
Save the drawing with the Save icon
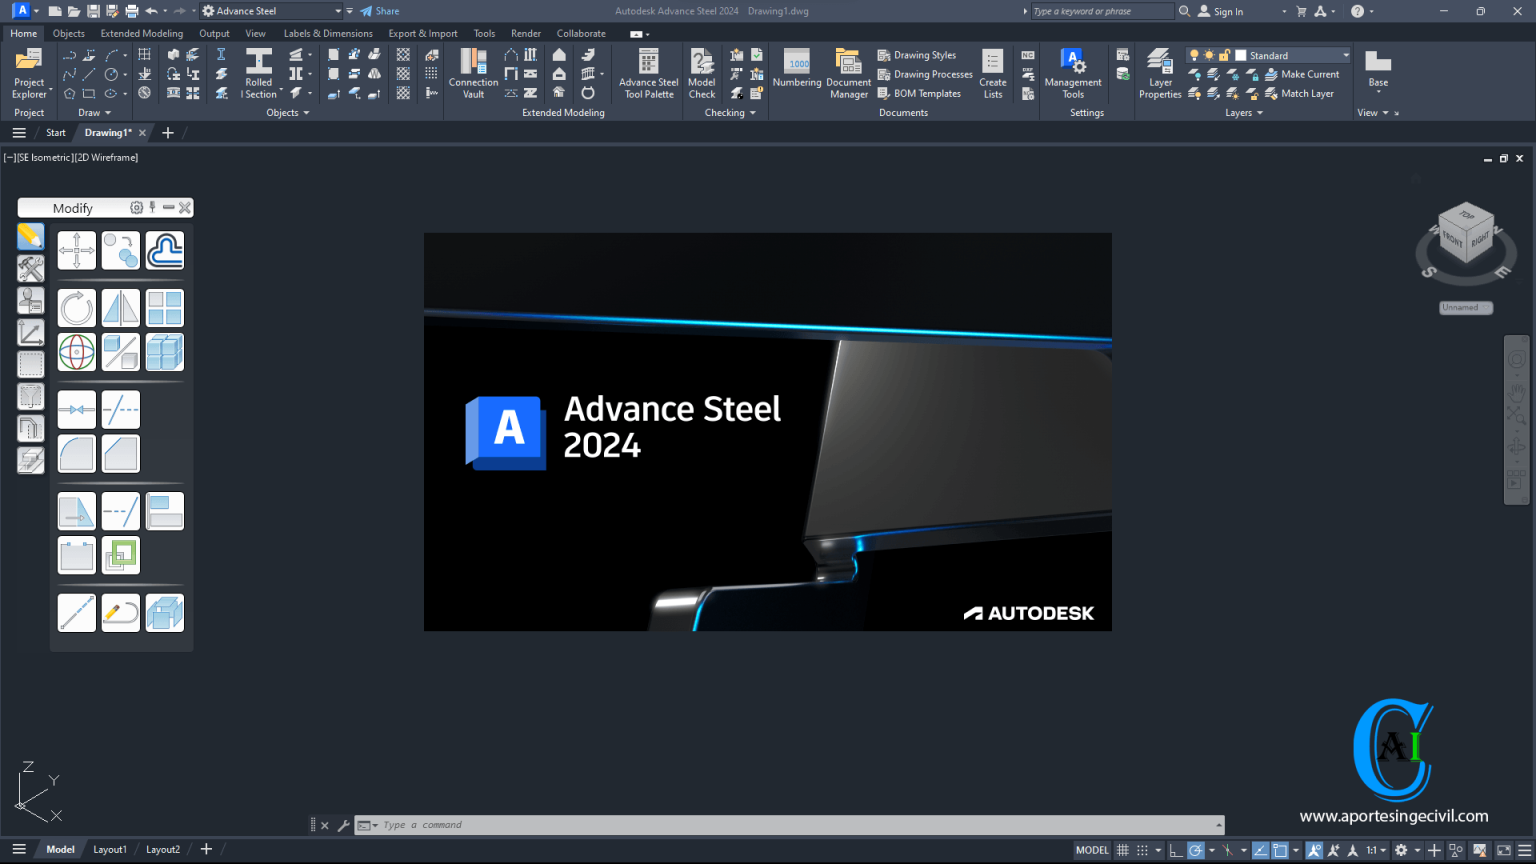click(93, 11)
